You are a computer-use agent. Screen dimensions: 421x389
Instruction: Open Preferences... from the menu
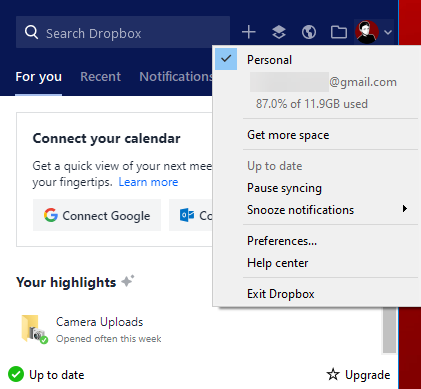point(282,241)
